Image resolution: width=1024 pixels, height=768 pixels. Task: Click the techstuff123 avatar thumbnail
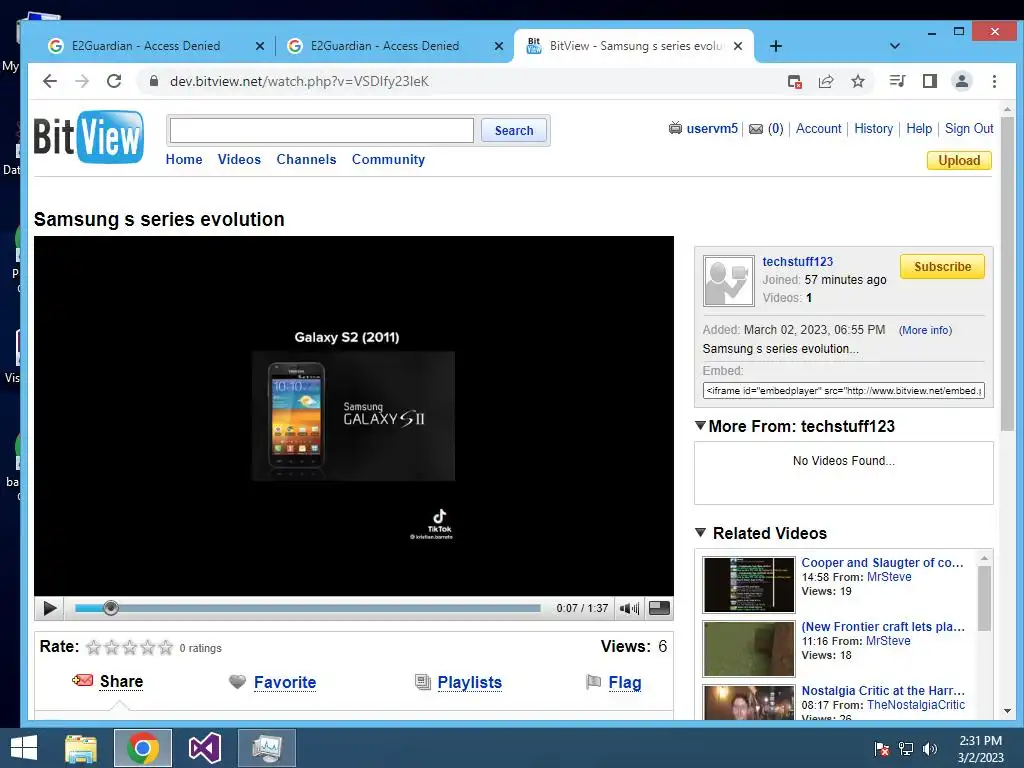(x=729, y=280)
